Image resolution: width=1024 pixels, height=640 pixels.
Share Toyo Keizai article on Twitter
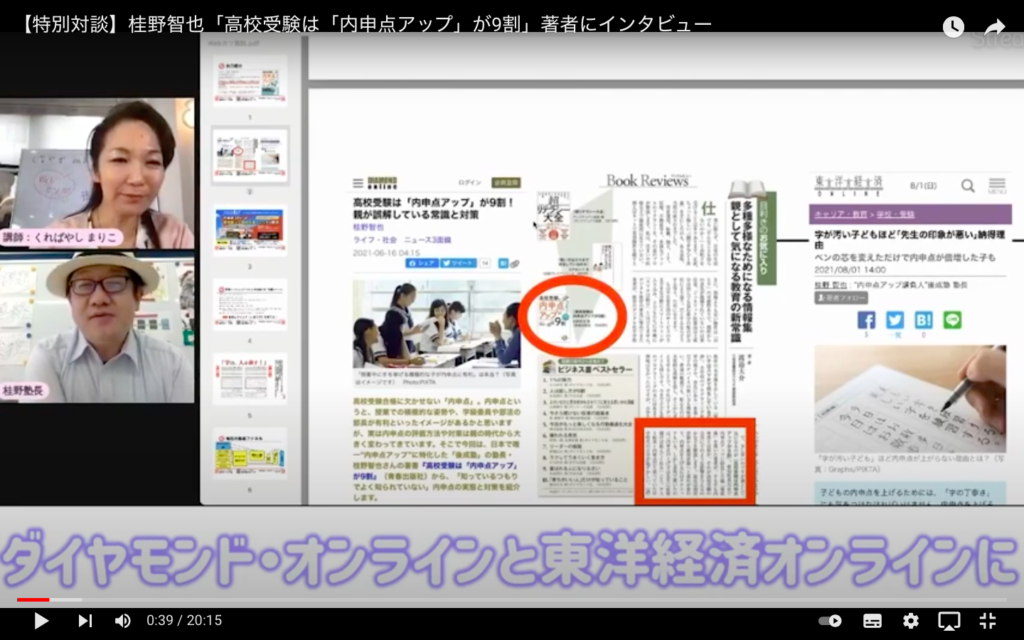click(895, 320)
